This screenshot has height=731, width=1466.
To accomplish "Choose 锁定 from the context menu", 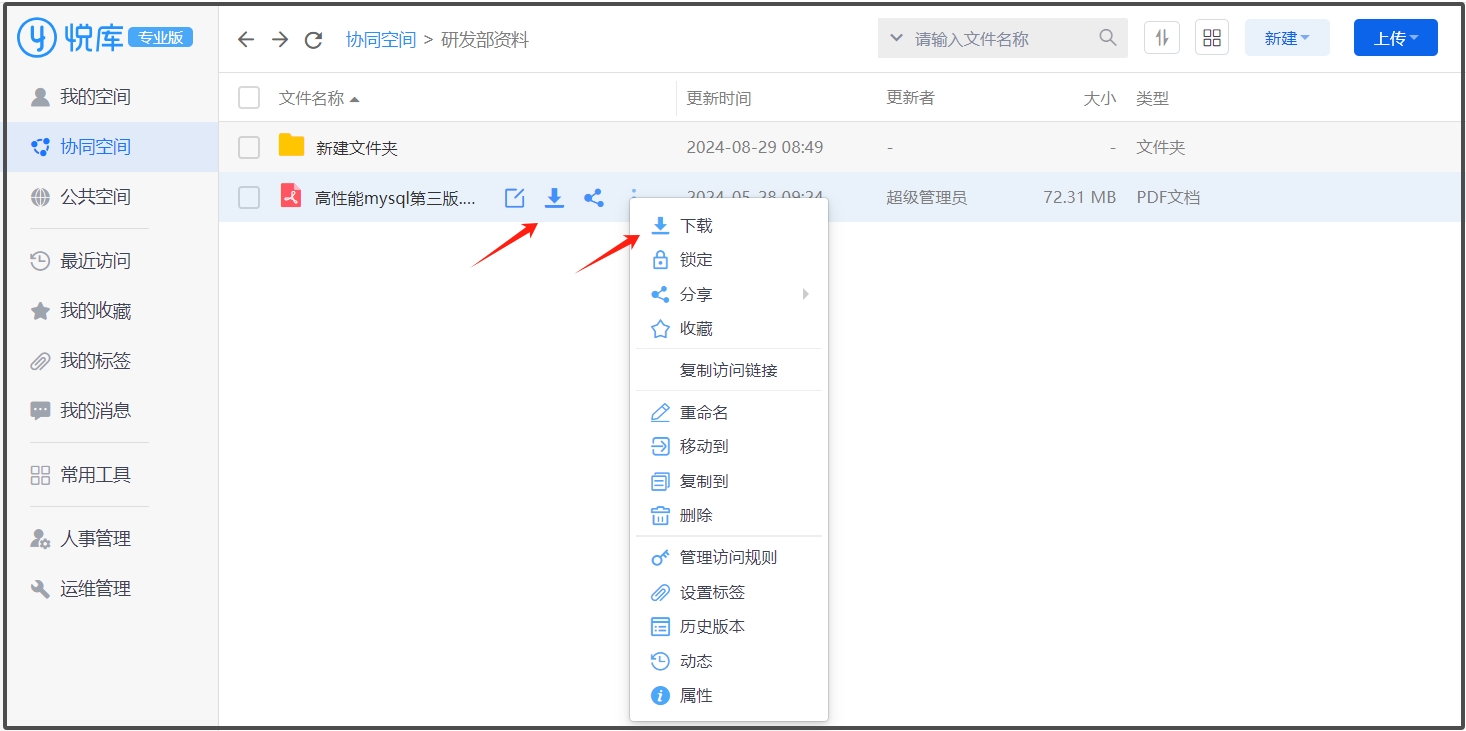I will [x=696, y=260].
